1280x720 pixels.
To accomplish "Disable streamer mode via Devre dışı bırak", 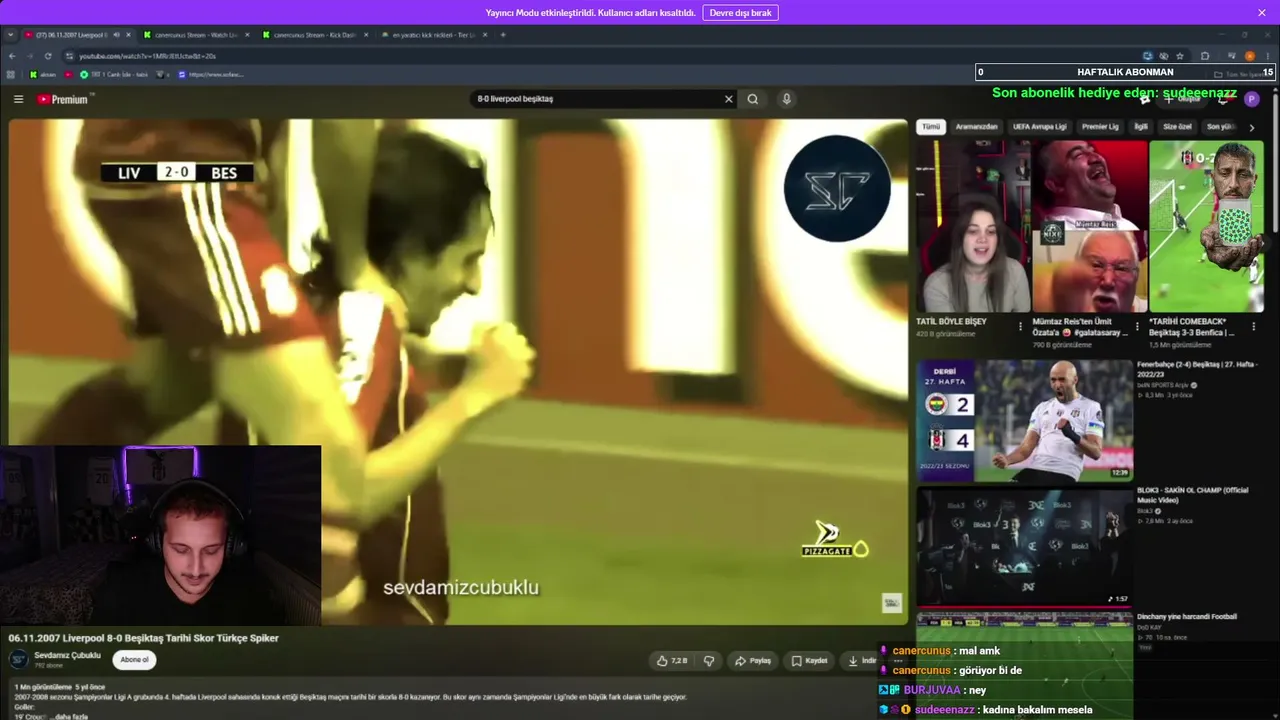I will point(740,13).
